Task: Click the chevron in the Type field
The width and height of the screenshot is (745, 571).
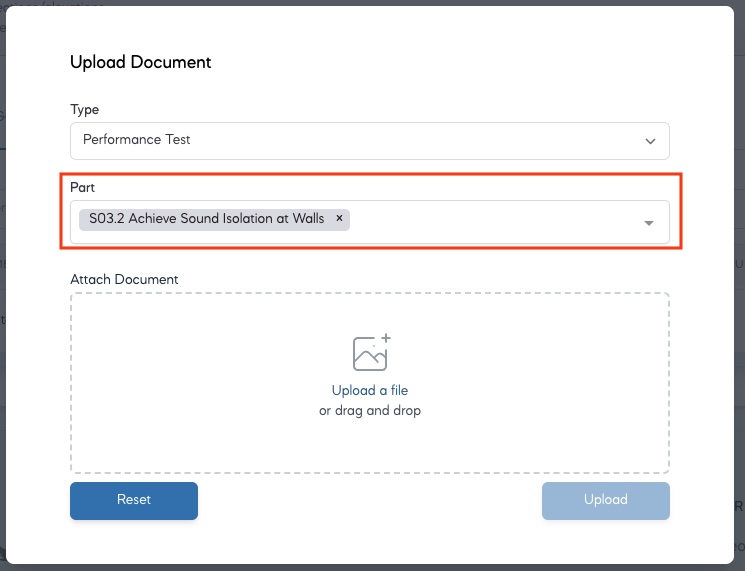Action: pyautogui.click(x=650, y=141)
